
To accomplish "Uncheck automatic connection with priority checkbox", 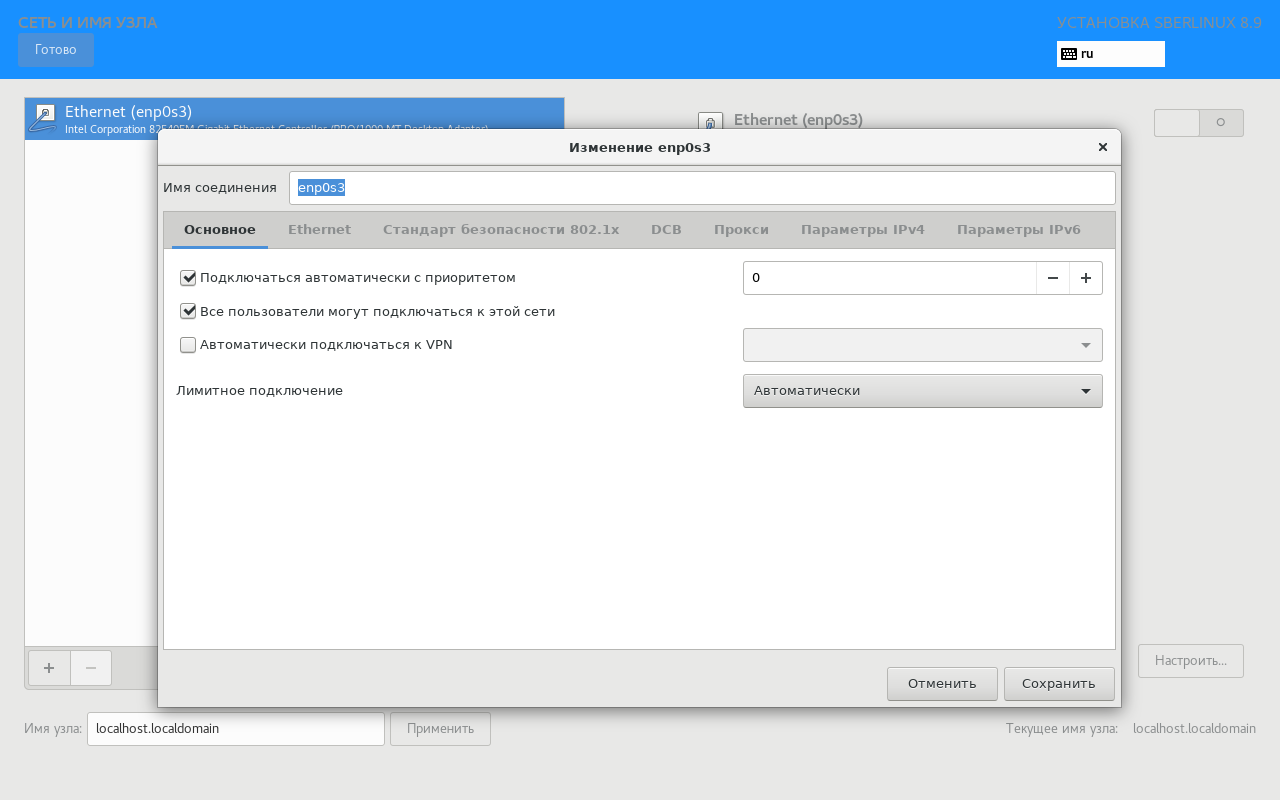I will click(188, 278).
